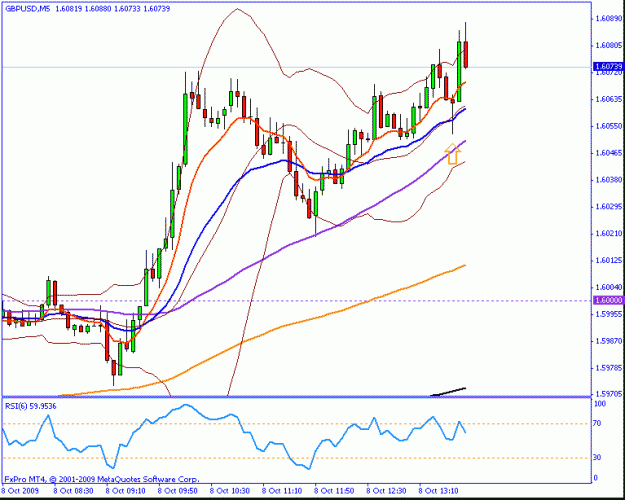Click the horizontal current price line at 1.60739
This screenshot has width=625, height=500.
(297, 67)
